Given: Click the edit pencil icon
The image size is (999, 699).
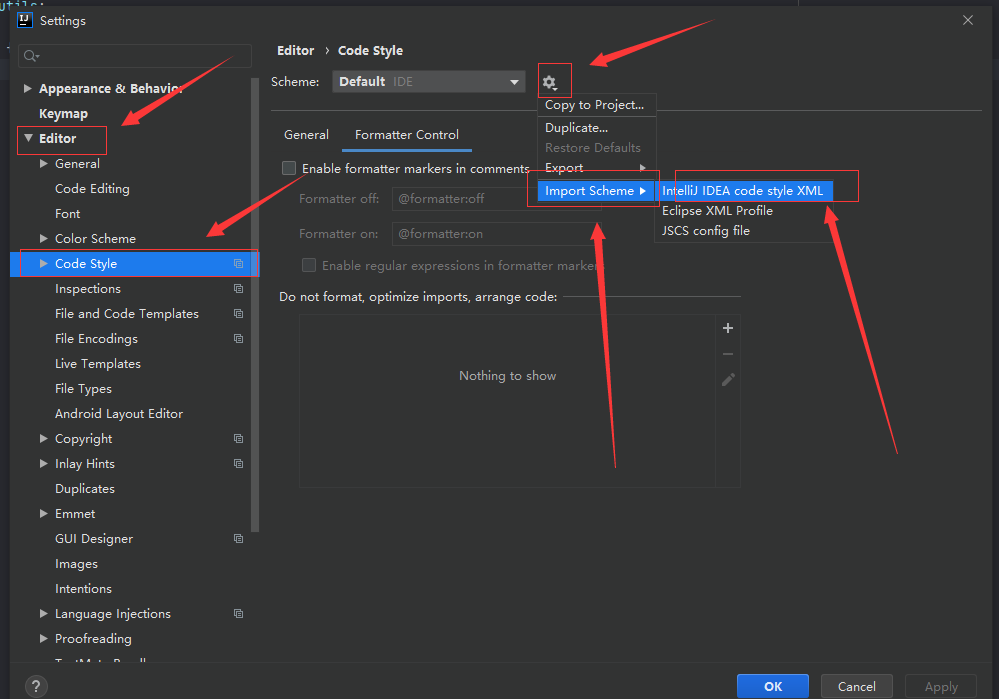Looking at the screenshot, I should pyautogui.click(x=727, y=378).
